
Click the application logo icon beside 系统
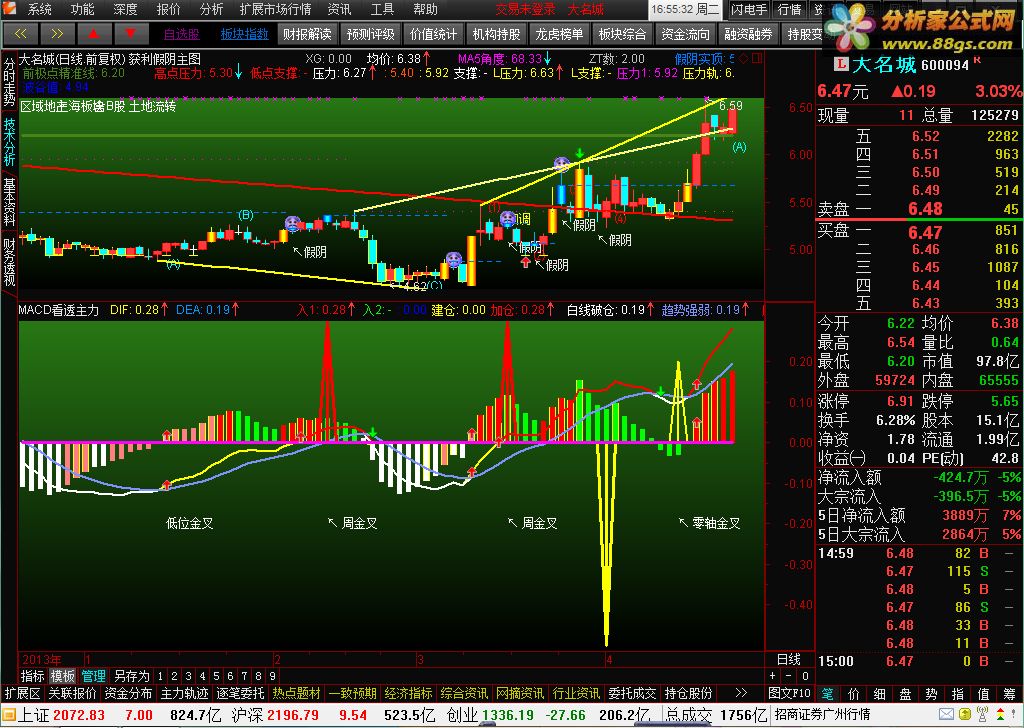[x=10, y=9]
